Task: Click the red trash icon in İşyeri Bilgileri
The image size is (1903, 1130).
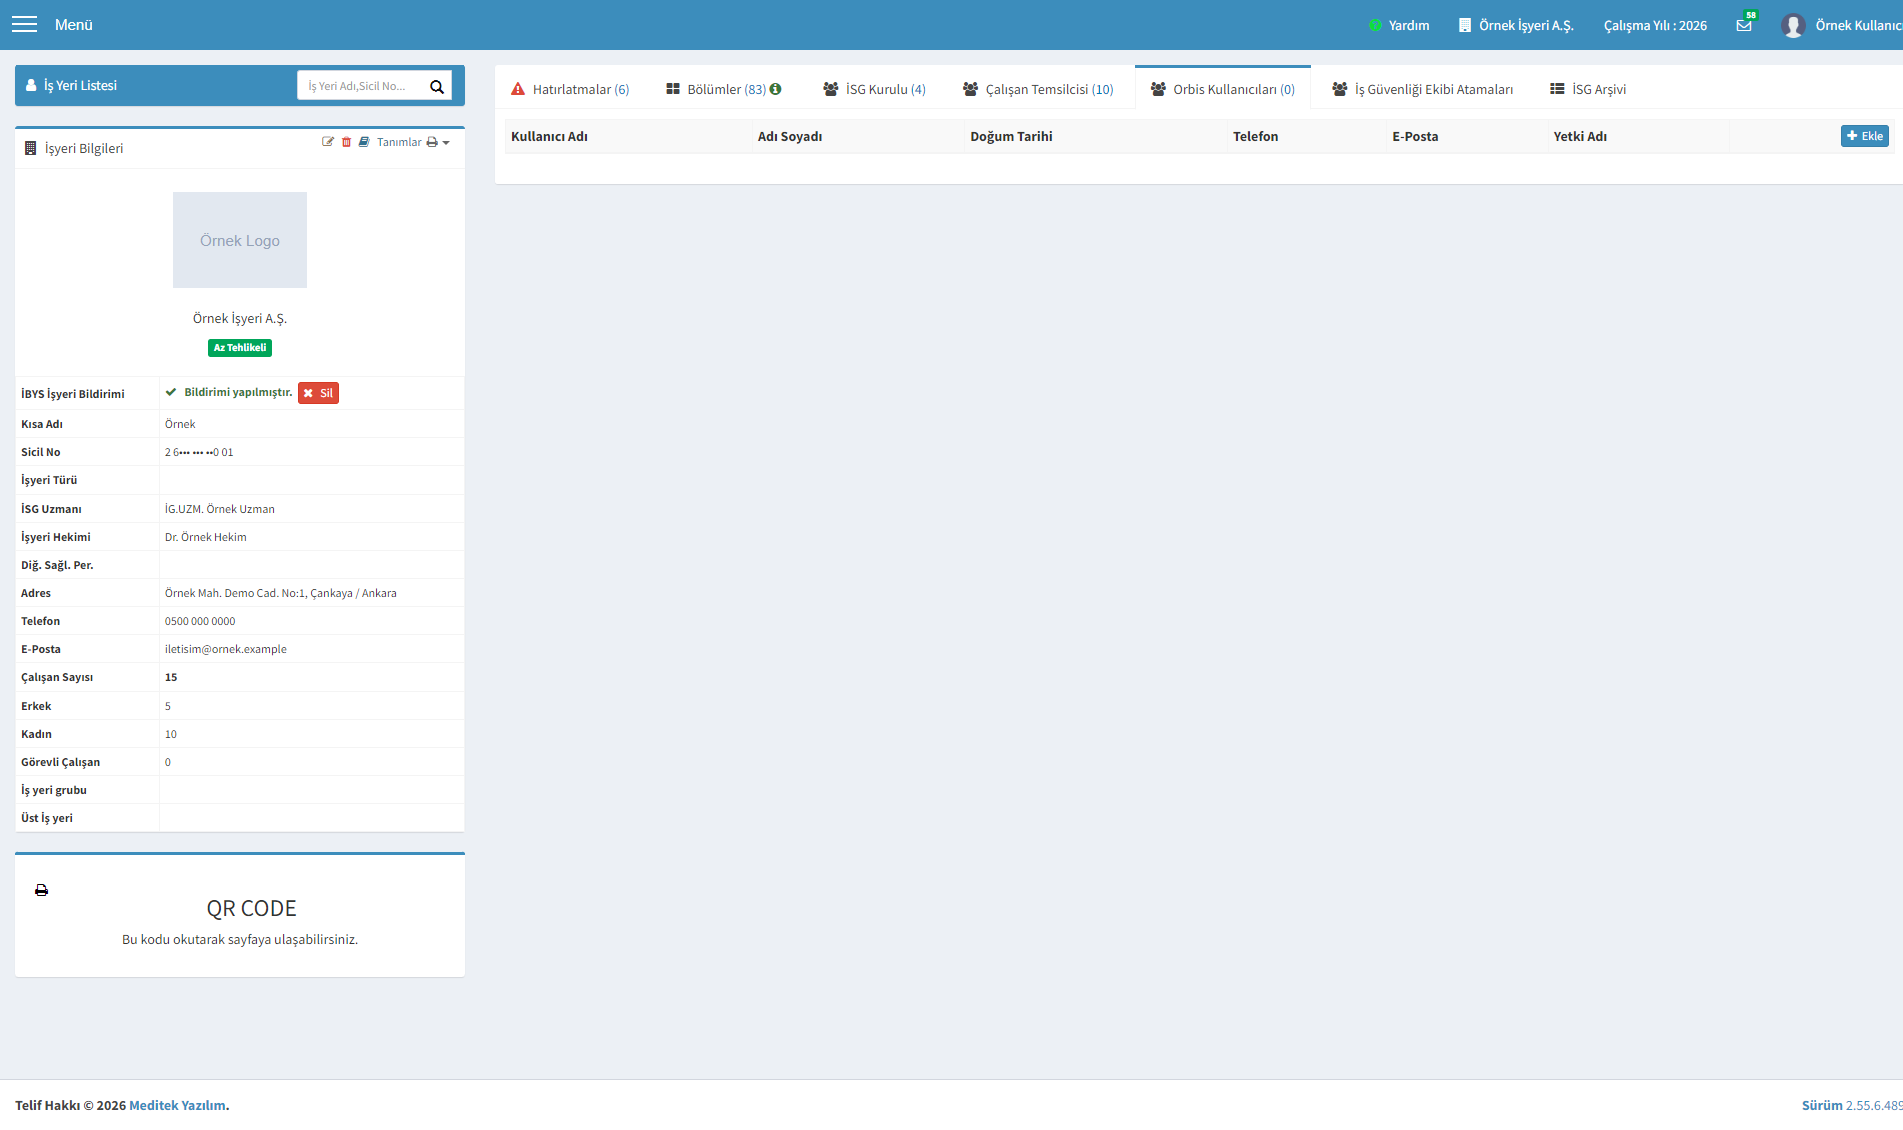Action: point(346,142)
